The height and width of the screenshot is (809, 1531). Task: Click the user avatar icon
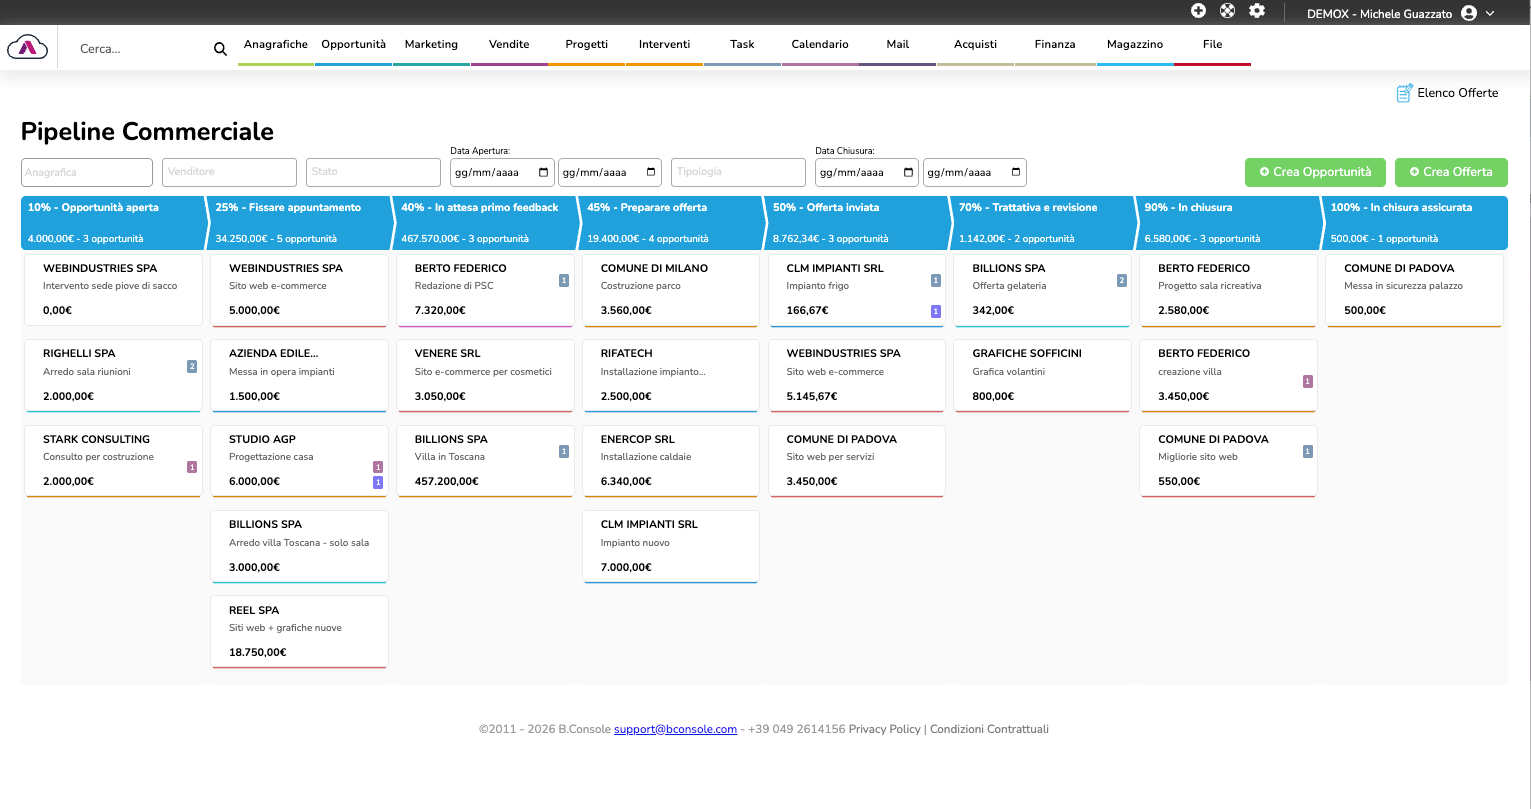tap(1468, 14)
